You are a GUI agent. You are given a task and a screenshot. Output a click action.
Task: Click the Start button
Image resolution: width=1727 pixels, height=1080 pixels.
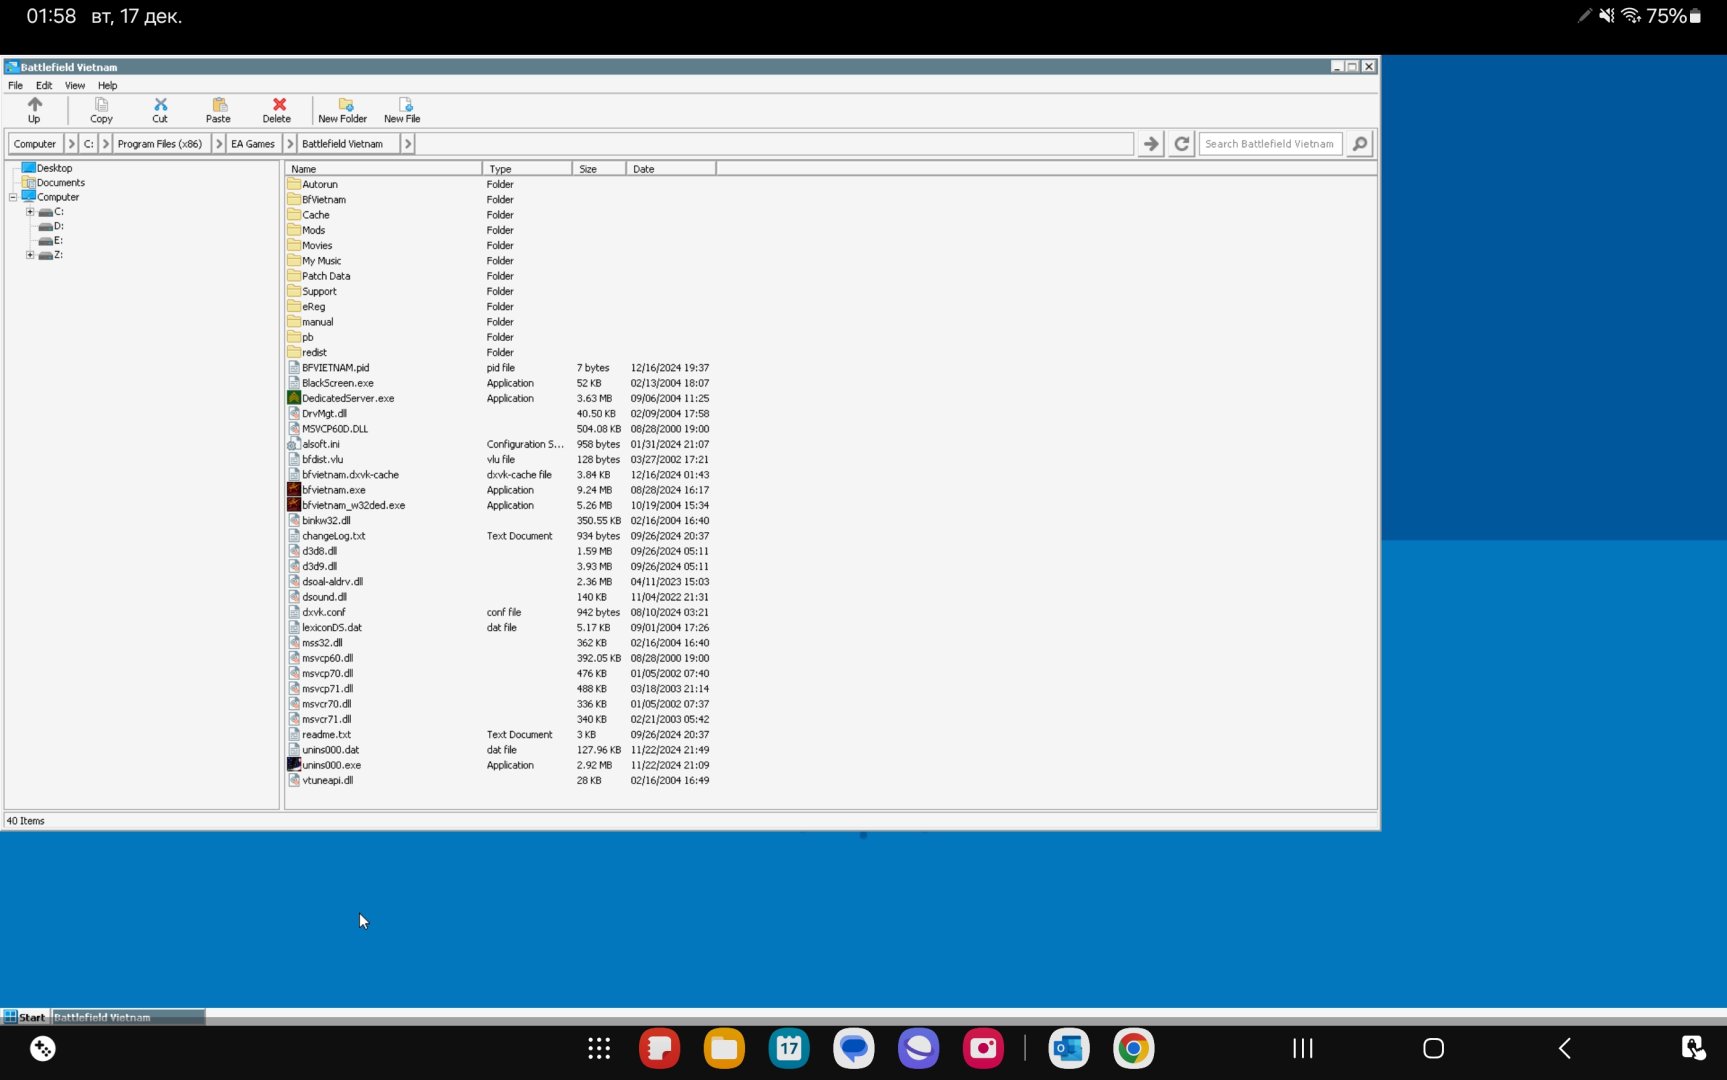click(25, 1017)
